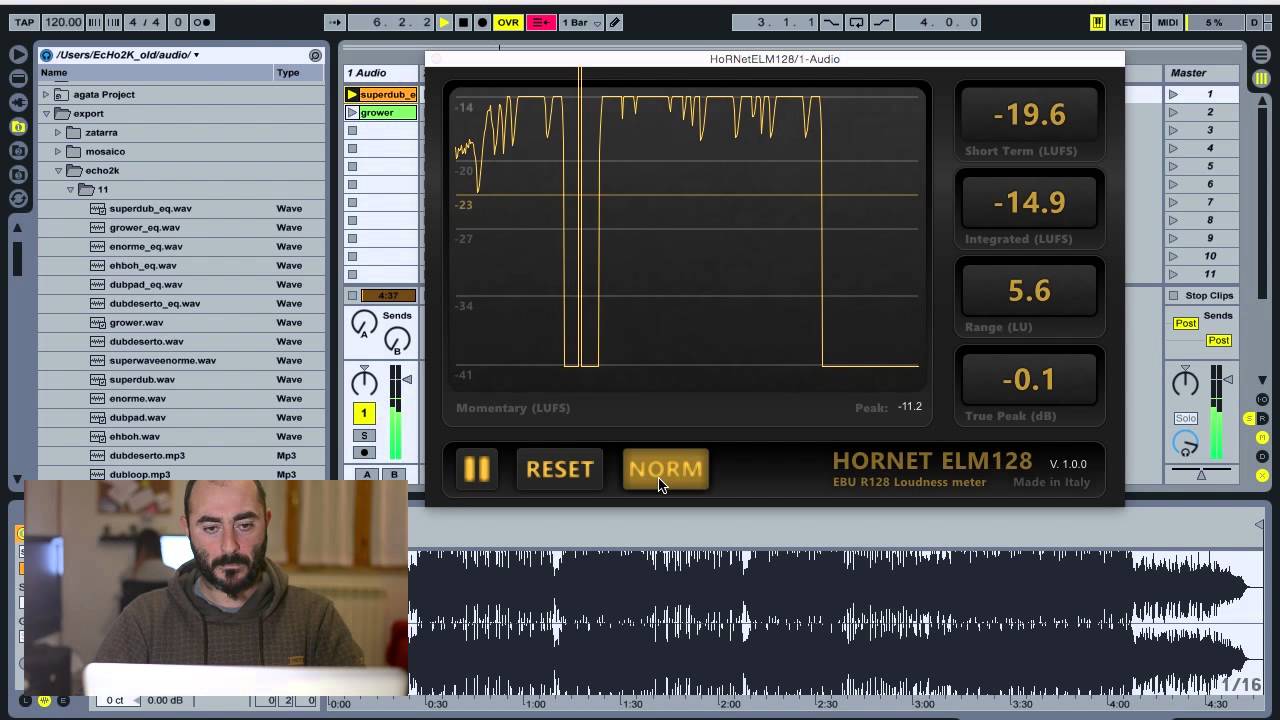Click the Short Term LUFS readout
Image resolution: width=1280 pixels, height=720 pixels.
tap(1029, 115)
